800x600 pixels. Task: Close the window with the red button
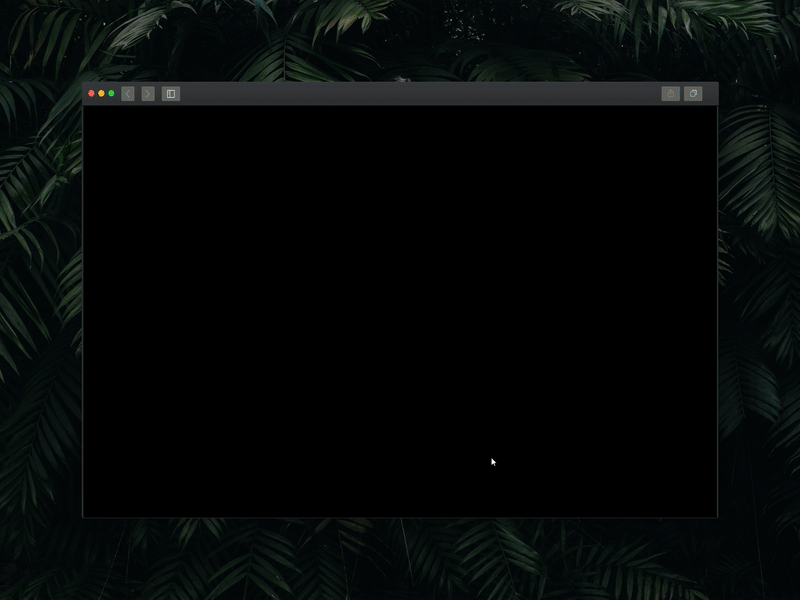(x=91, y=93)
